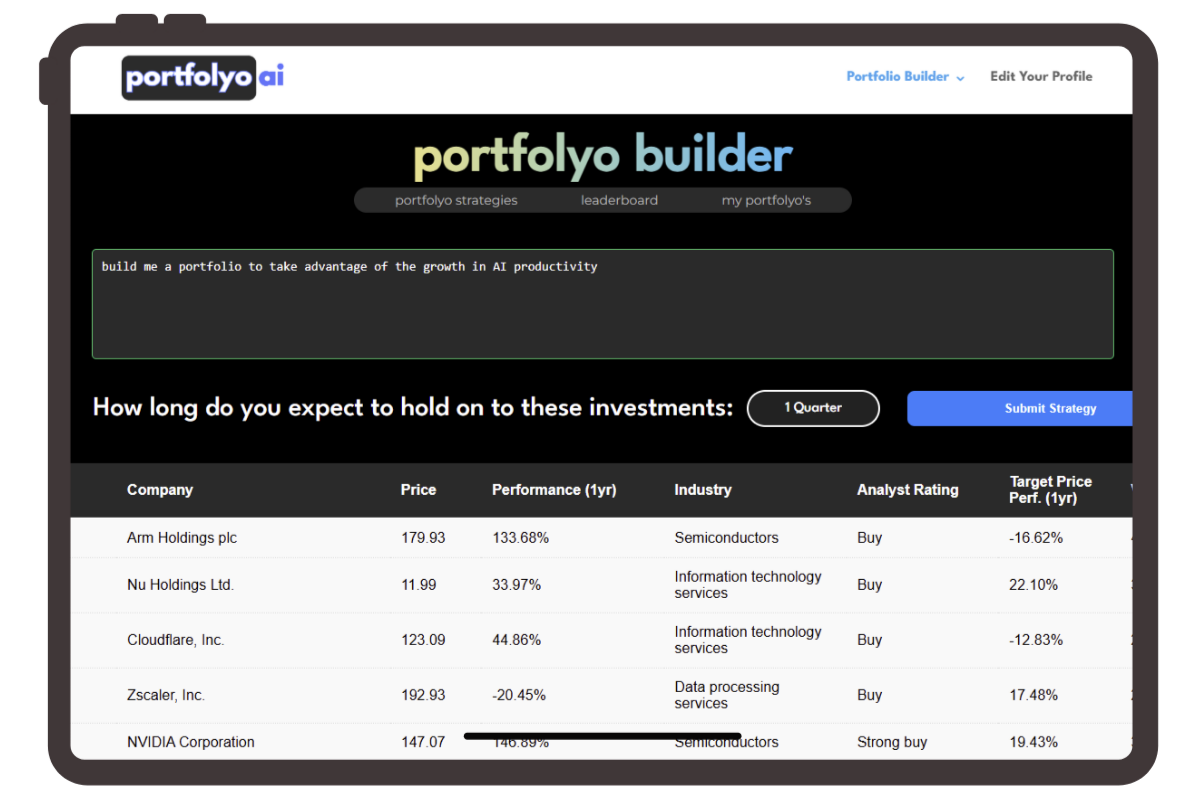Image resolution: width=1200 pixels, height=800 pixels.
Task: Click into the strategy prompt text box
Action: [602, 304]
